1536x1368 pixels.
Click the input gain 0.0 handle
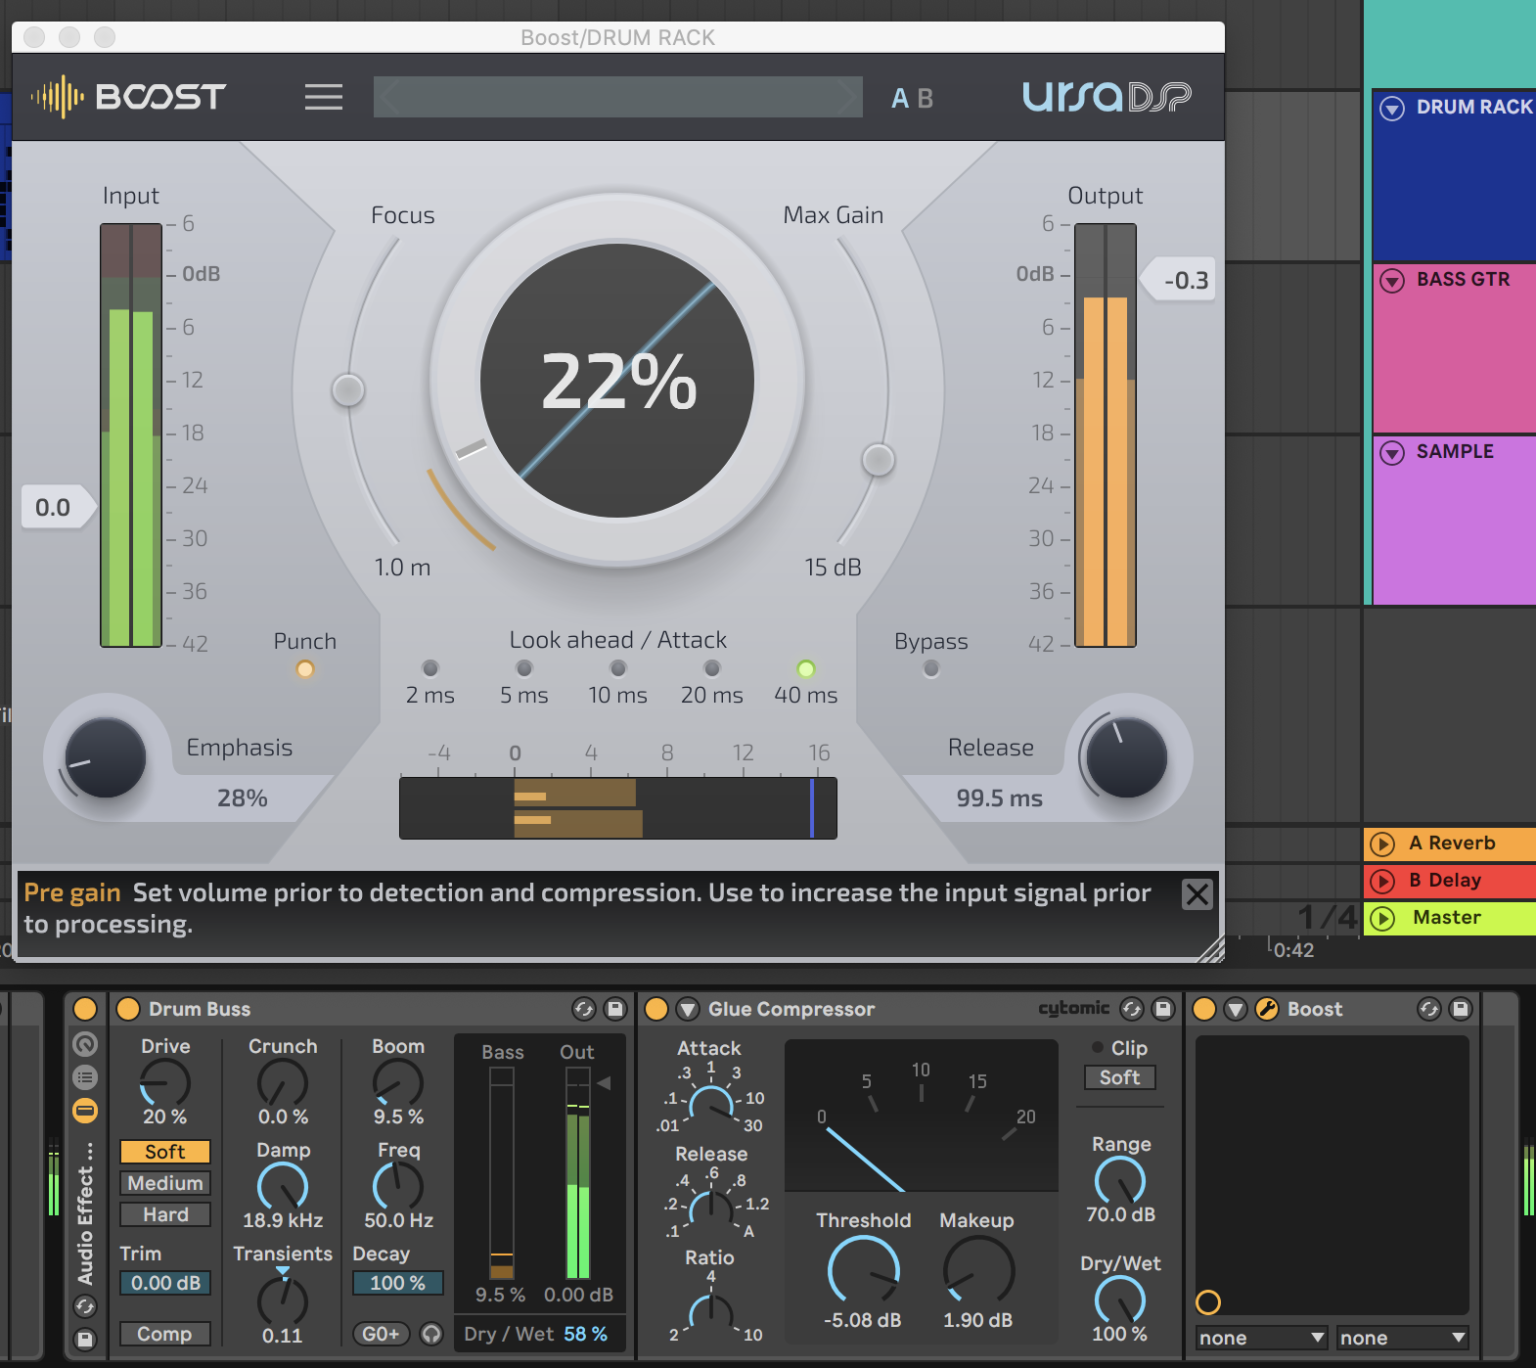58,507
